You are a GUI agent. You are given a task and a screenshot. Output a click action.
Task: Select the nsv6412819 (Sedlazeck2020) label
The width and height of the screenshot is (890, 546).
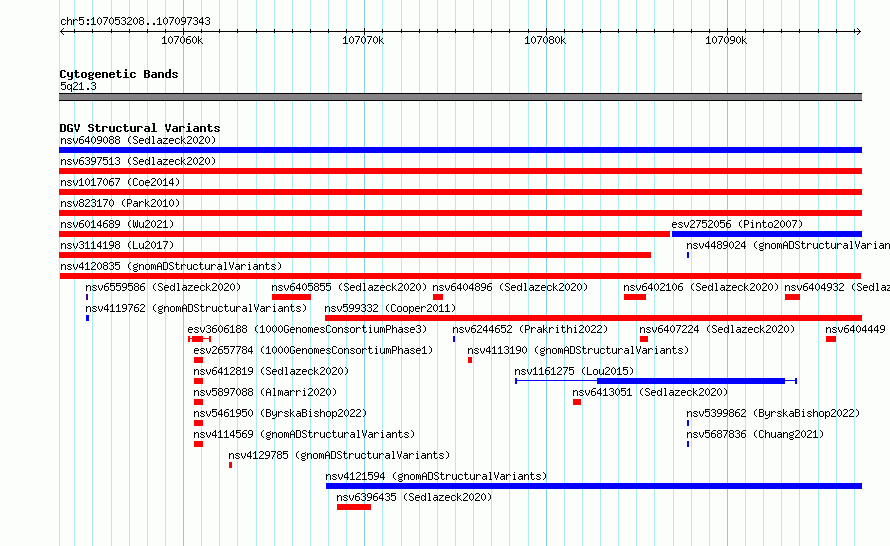pos(271,371)
